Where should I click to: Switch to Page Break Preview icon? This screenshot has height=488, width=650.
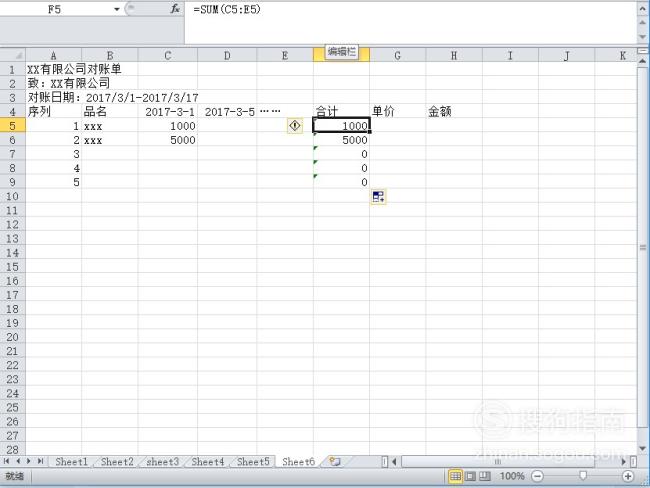click(x=485, y=476)
